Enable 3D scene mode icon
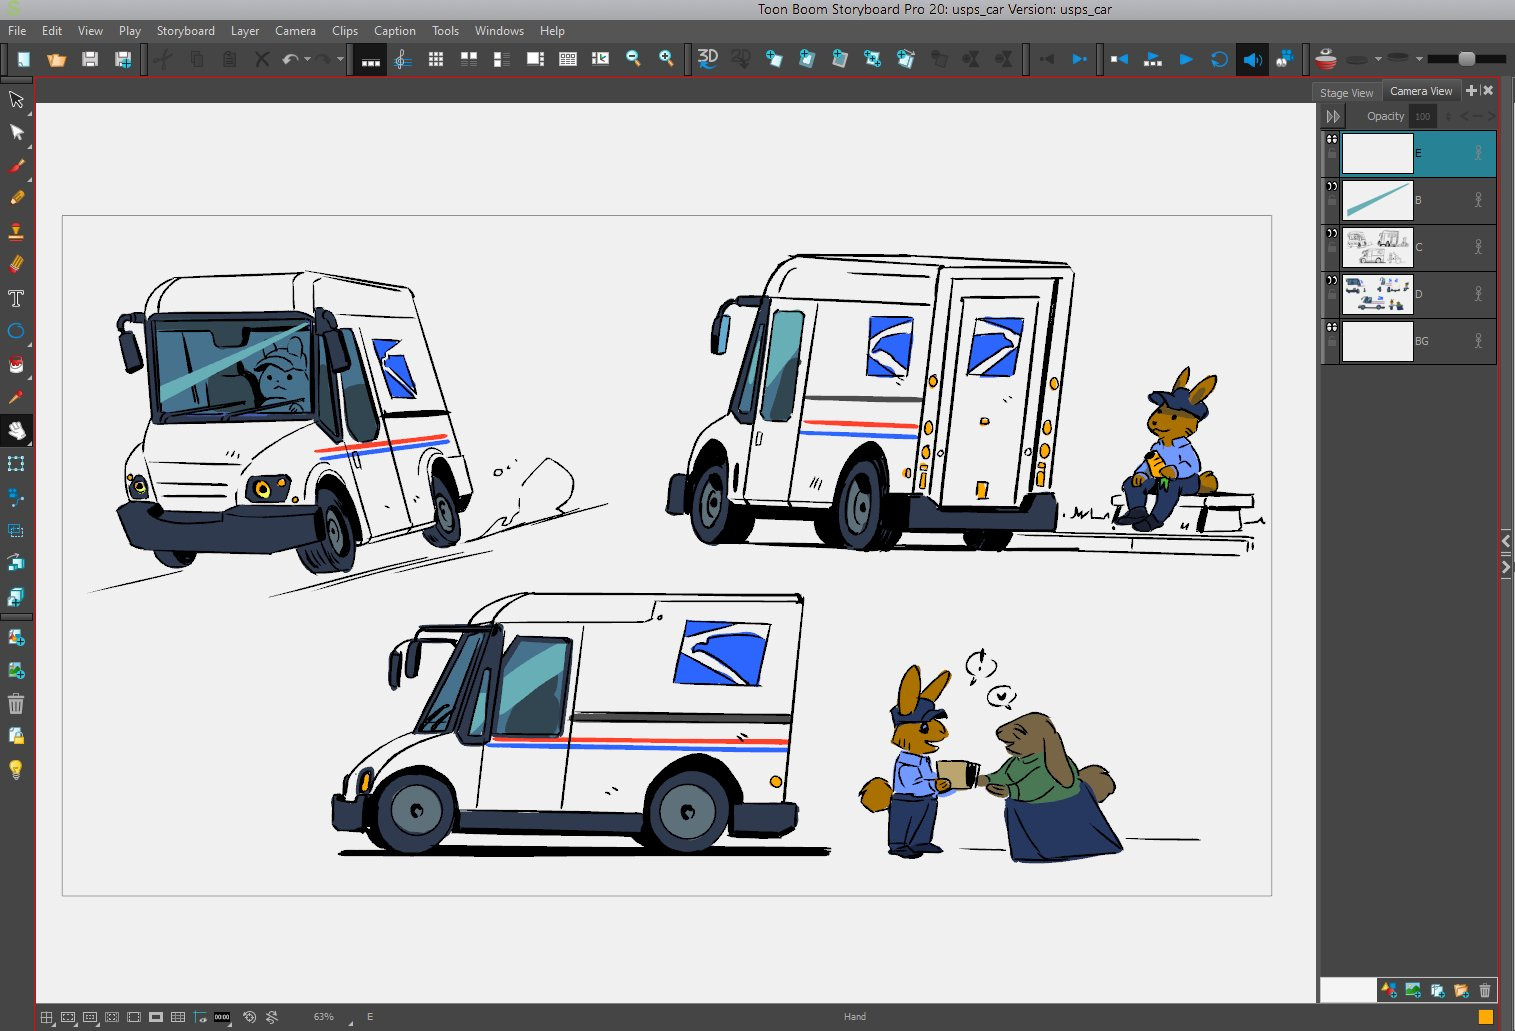 (x=708, y=59)
